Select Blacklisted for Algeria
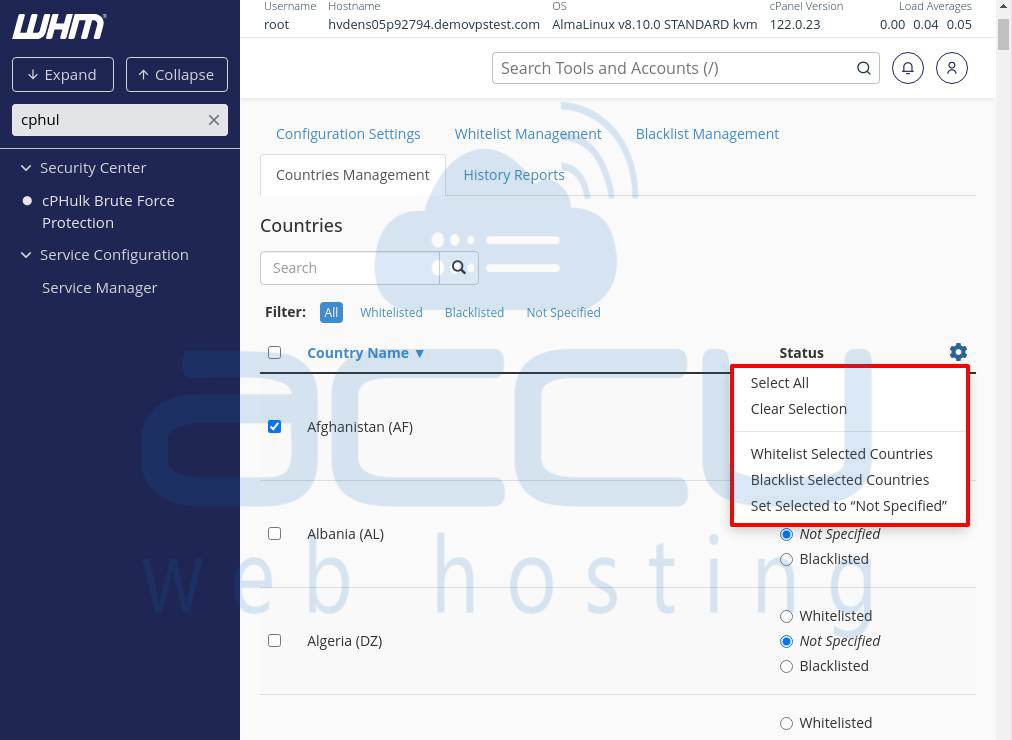The height and width of the screenshot is (740, 1012). [x=786, y=666]
